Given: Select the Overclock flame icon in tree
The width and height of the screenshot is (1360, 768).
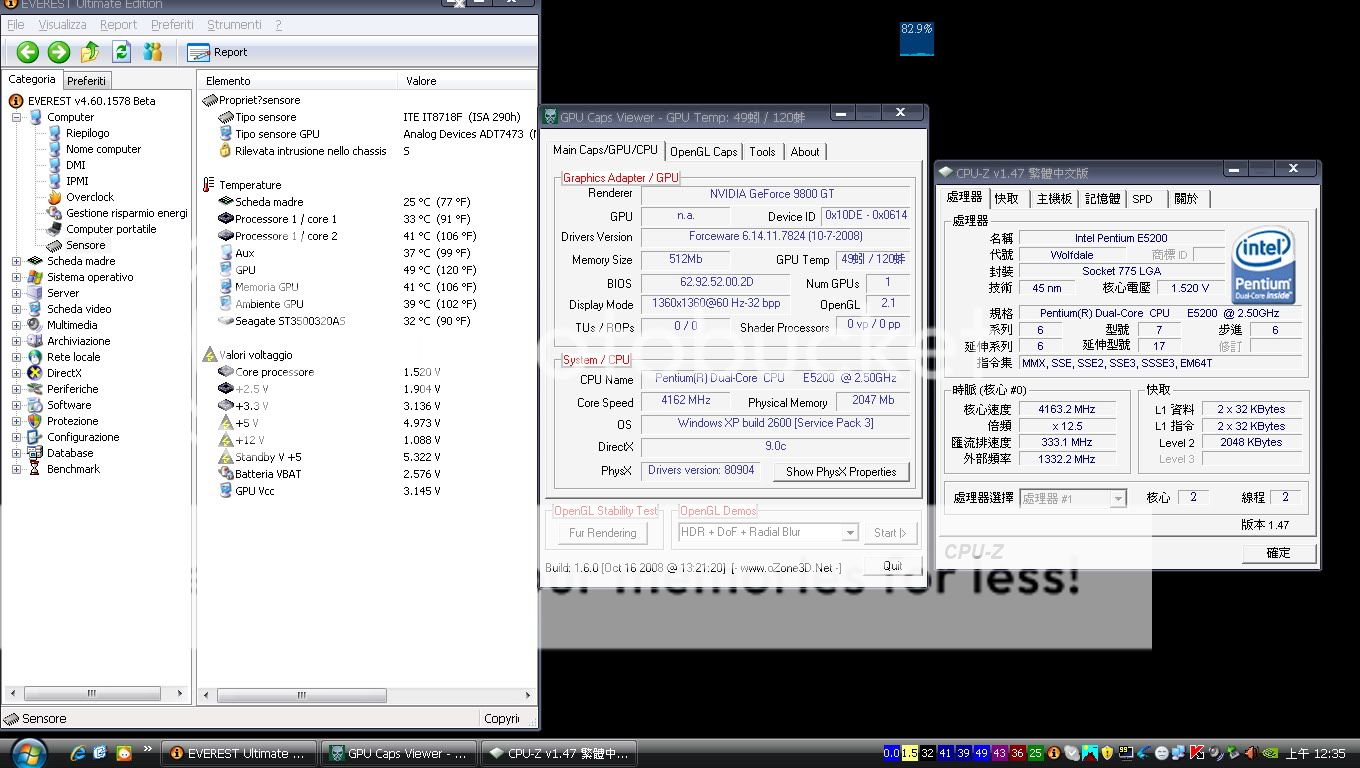Looking at the screenshot, I should pos(54,197).
